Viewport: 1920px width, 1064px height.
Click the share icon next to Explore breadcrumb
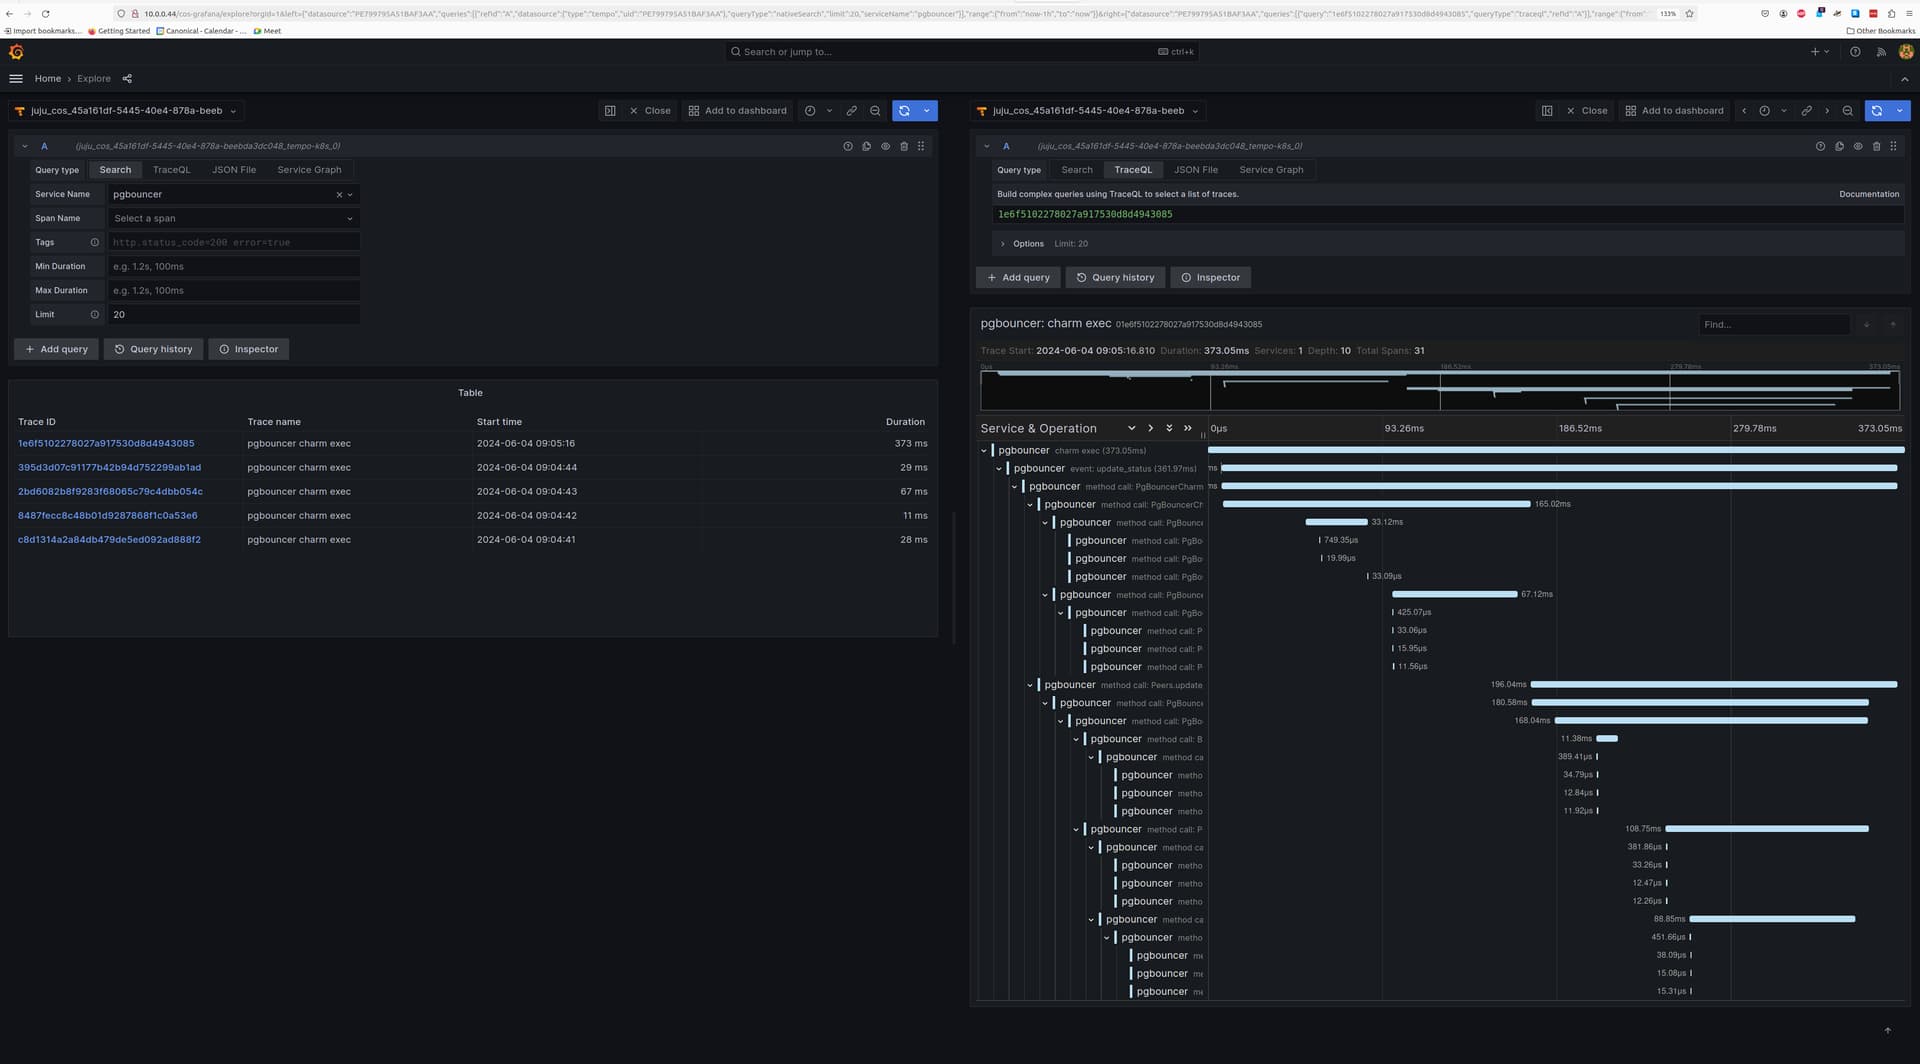(127, 79)
